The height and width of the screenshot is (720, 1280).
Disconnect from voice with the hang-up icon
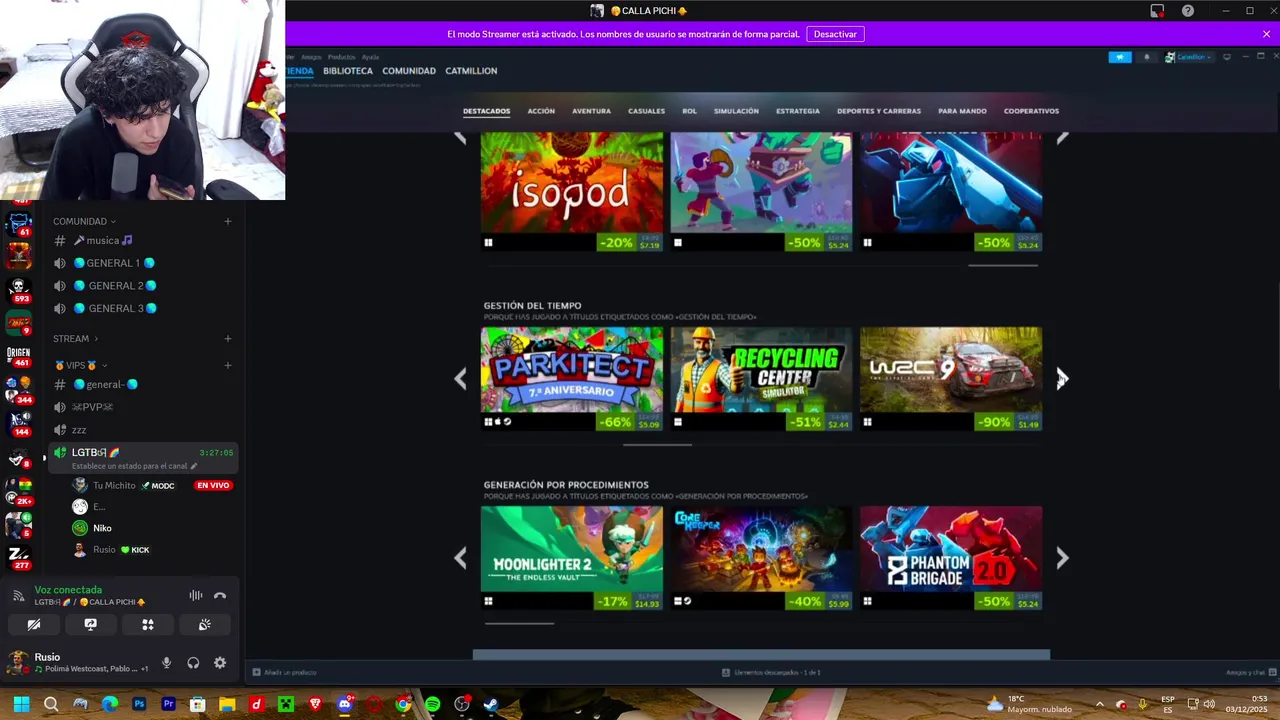tap(220, 596)
